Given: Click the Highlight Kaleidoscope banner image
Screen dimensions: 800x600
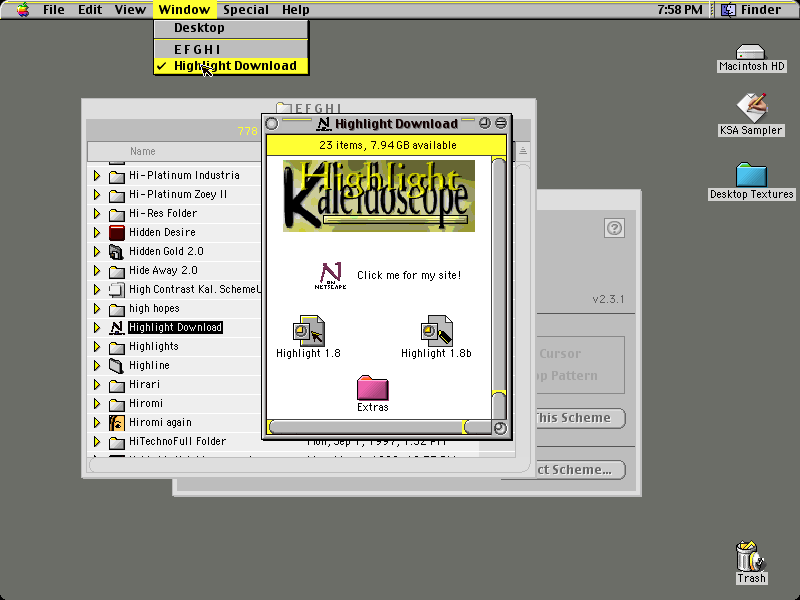Looking at the screenshot, I should coord(379,196).
